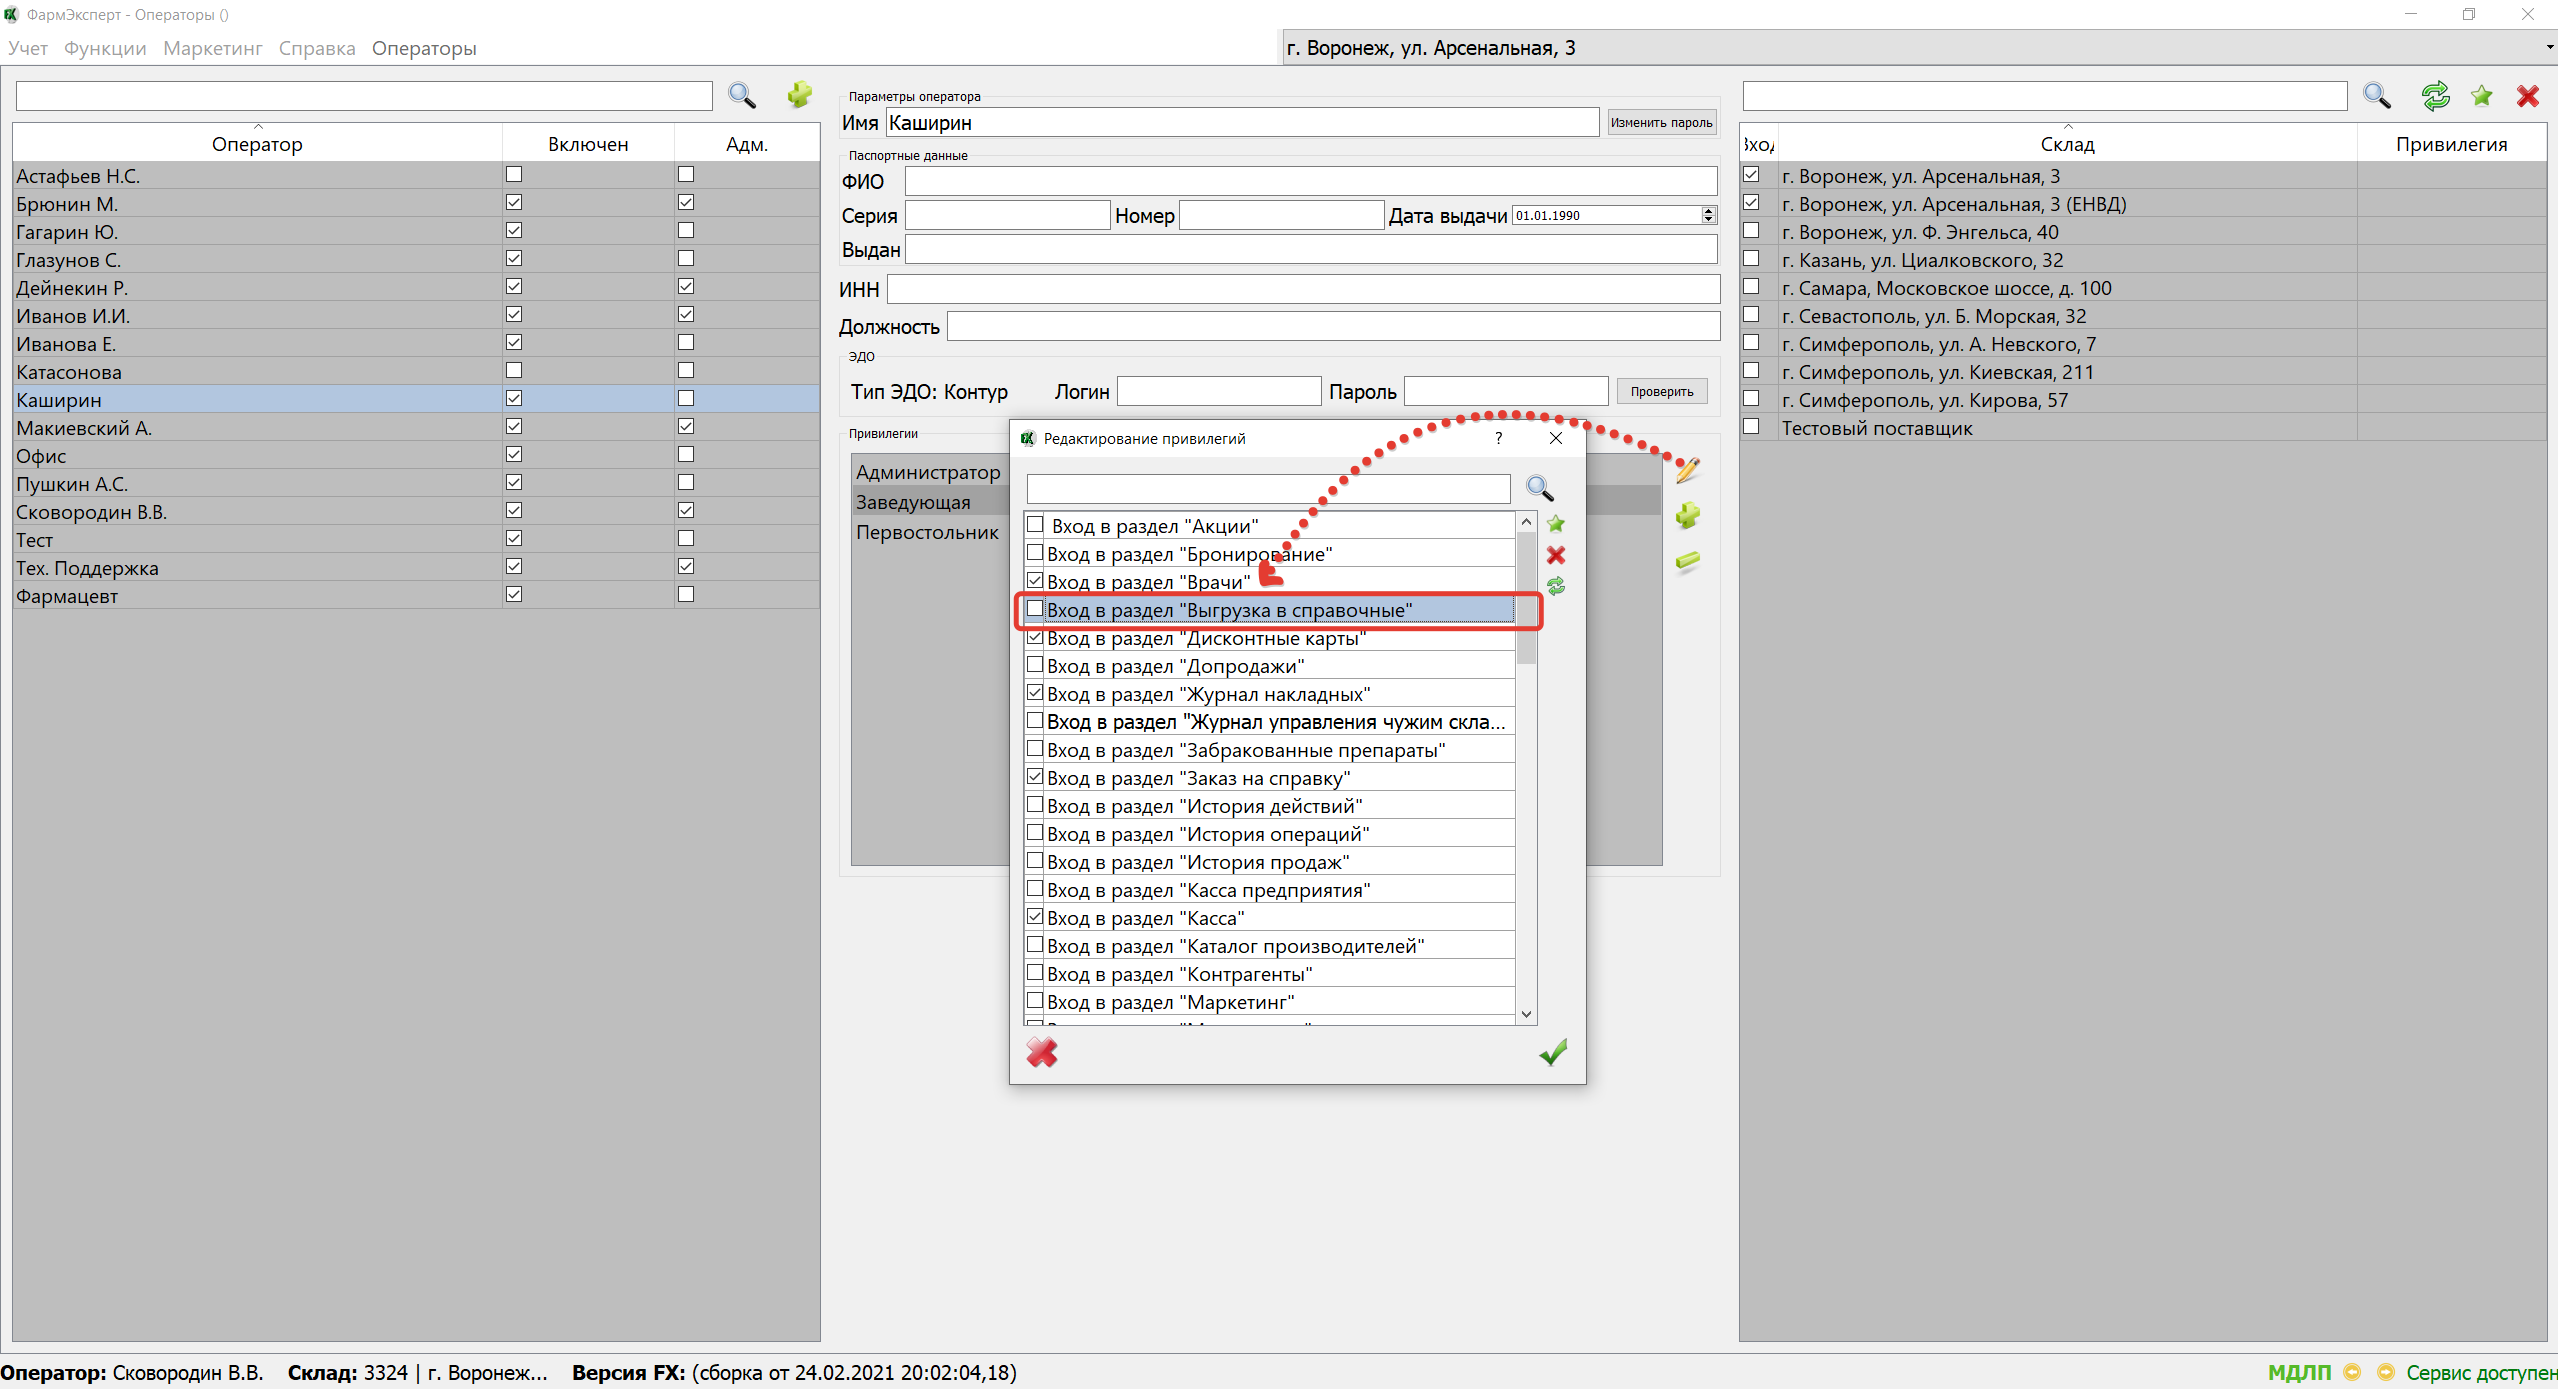Click the Изменить пароль button
This screenshot has width=2558, height=1389.
tap(1661, 123)
